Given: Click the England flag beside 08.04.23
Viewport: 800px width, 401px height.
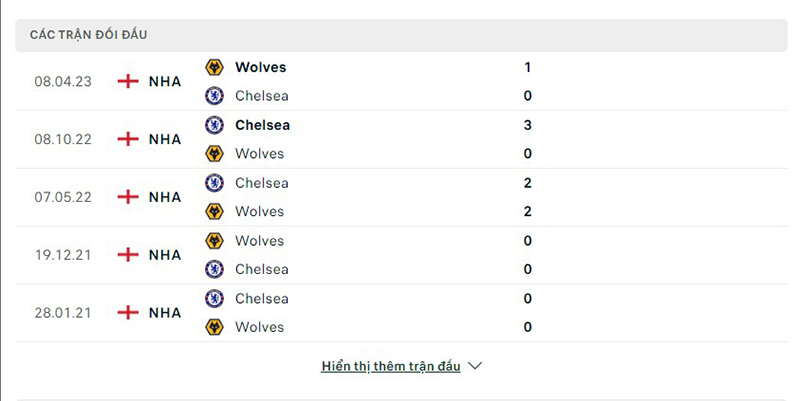Looking at the screenshot, I should tap(128, 81).
